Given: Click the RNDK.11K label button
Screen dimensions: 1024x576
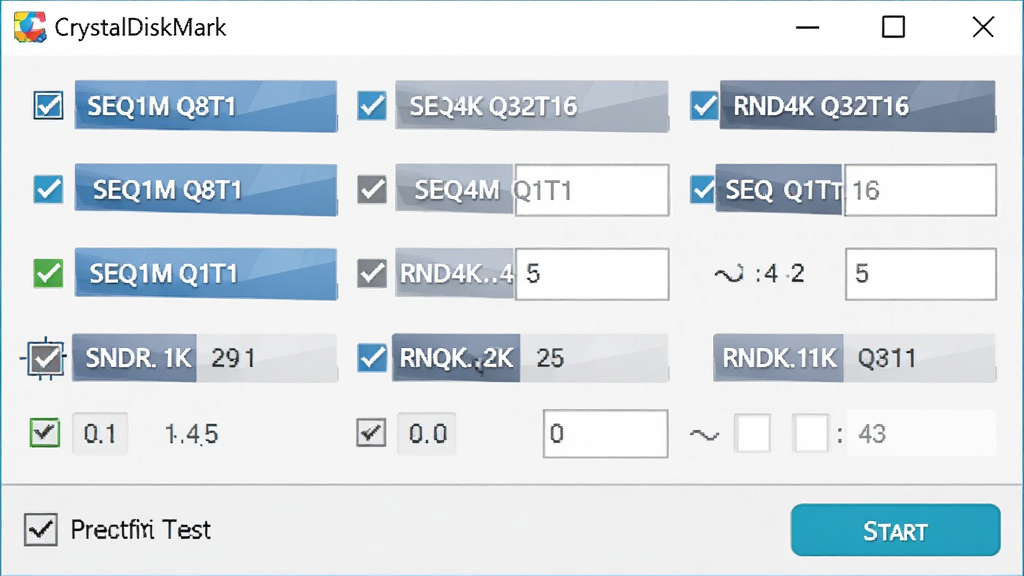Looking at the screenshot, I should [778, 358].
